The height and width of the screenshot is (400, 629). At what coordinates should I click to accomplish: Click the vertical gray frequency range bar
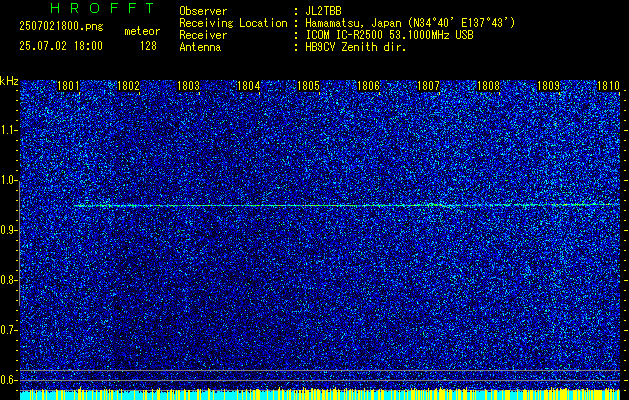tap(20, 243)
